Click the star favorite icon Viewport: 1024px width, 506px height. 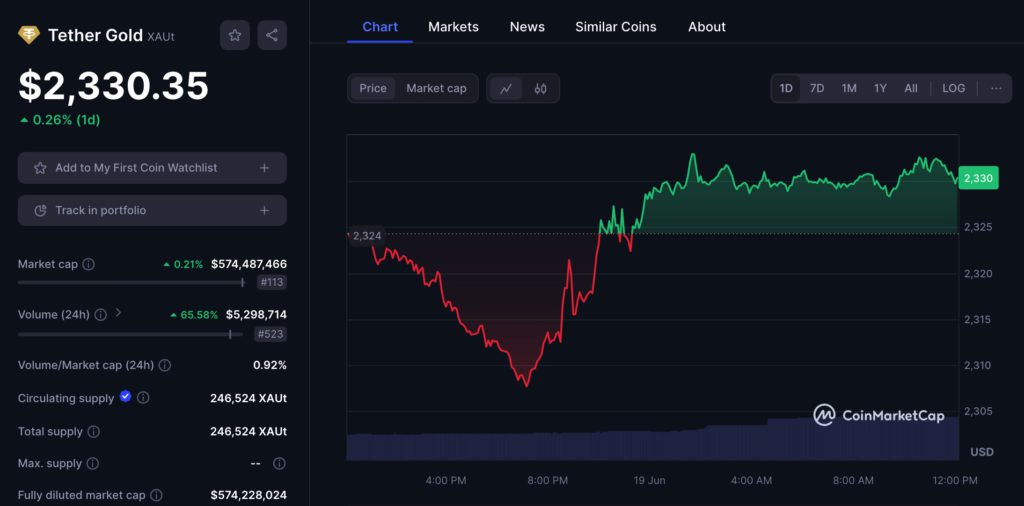point(235,35)
